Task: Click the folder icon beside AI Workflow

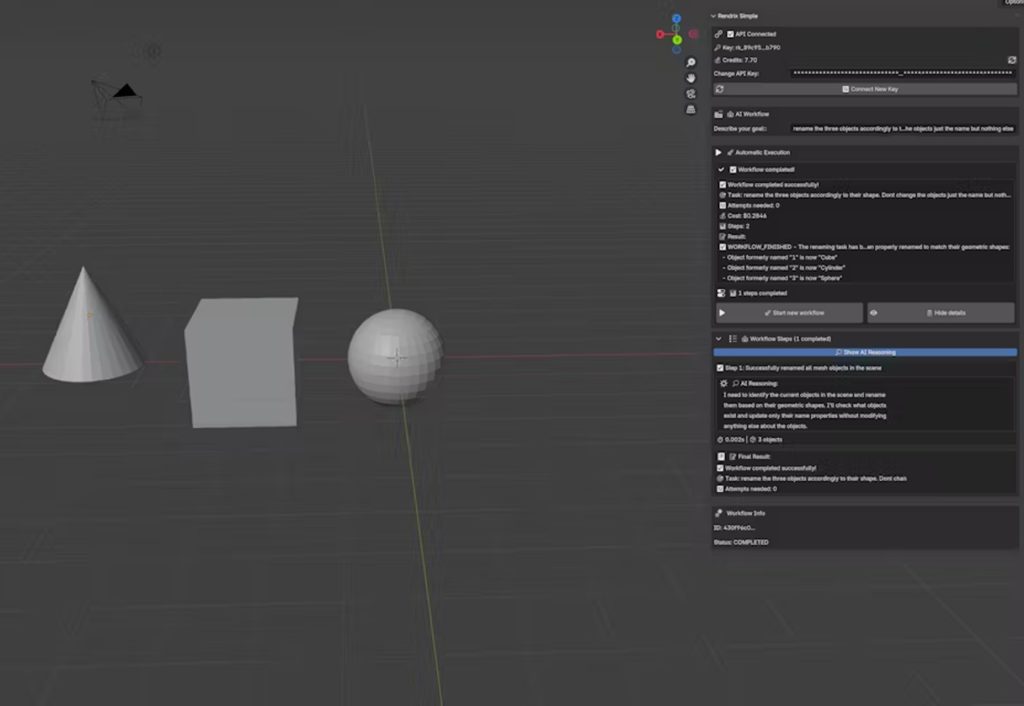Action: 718,114
